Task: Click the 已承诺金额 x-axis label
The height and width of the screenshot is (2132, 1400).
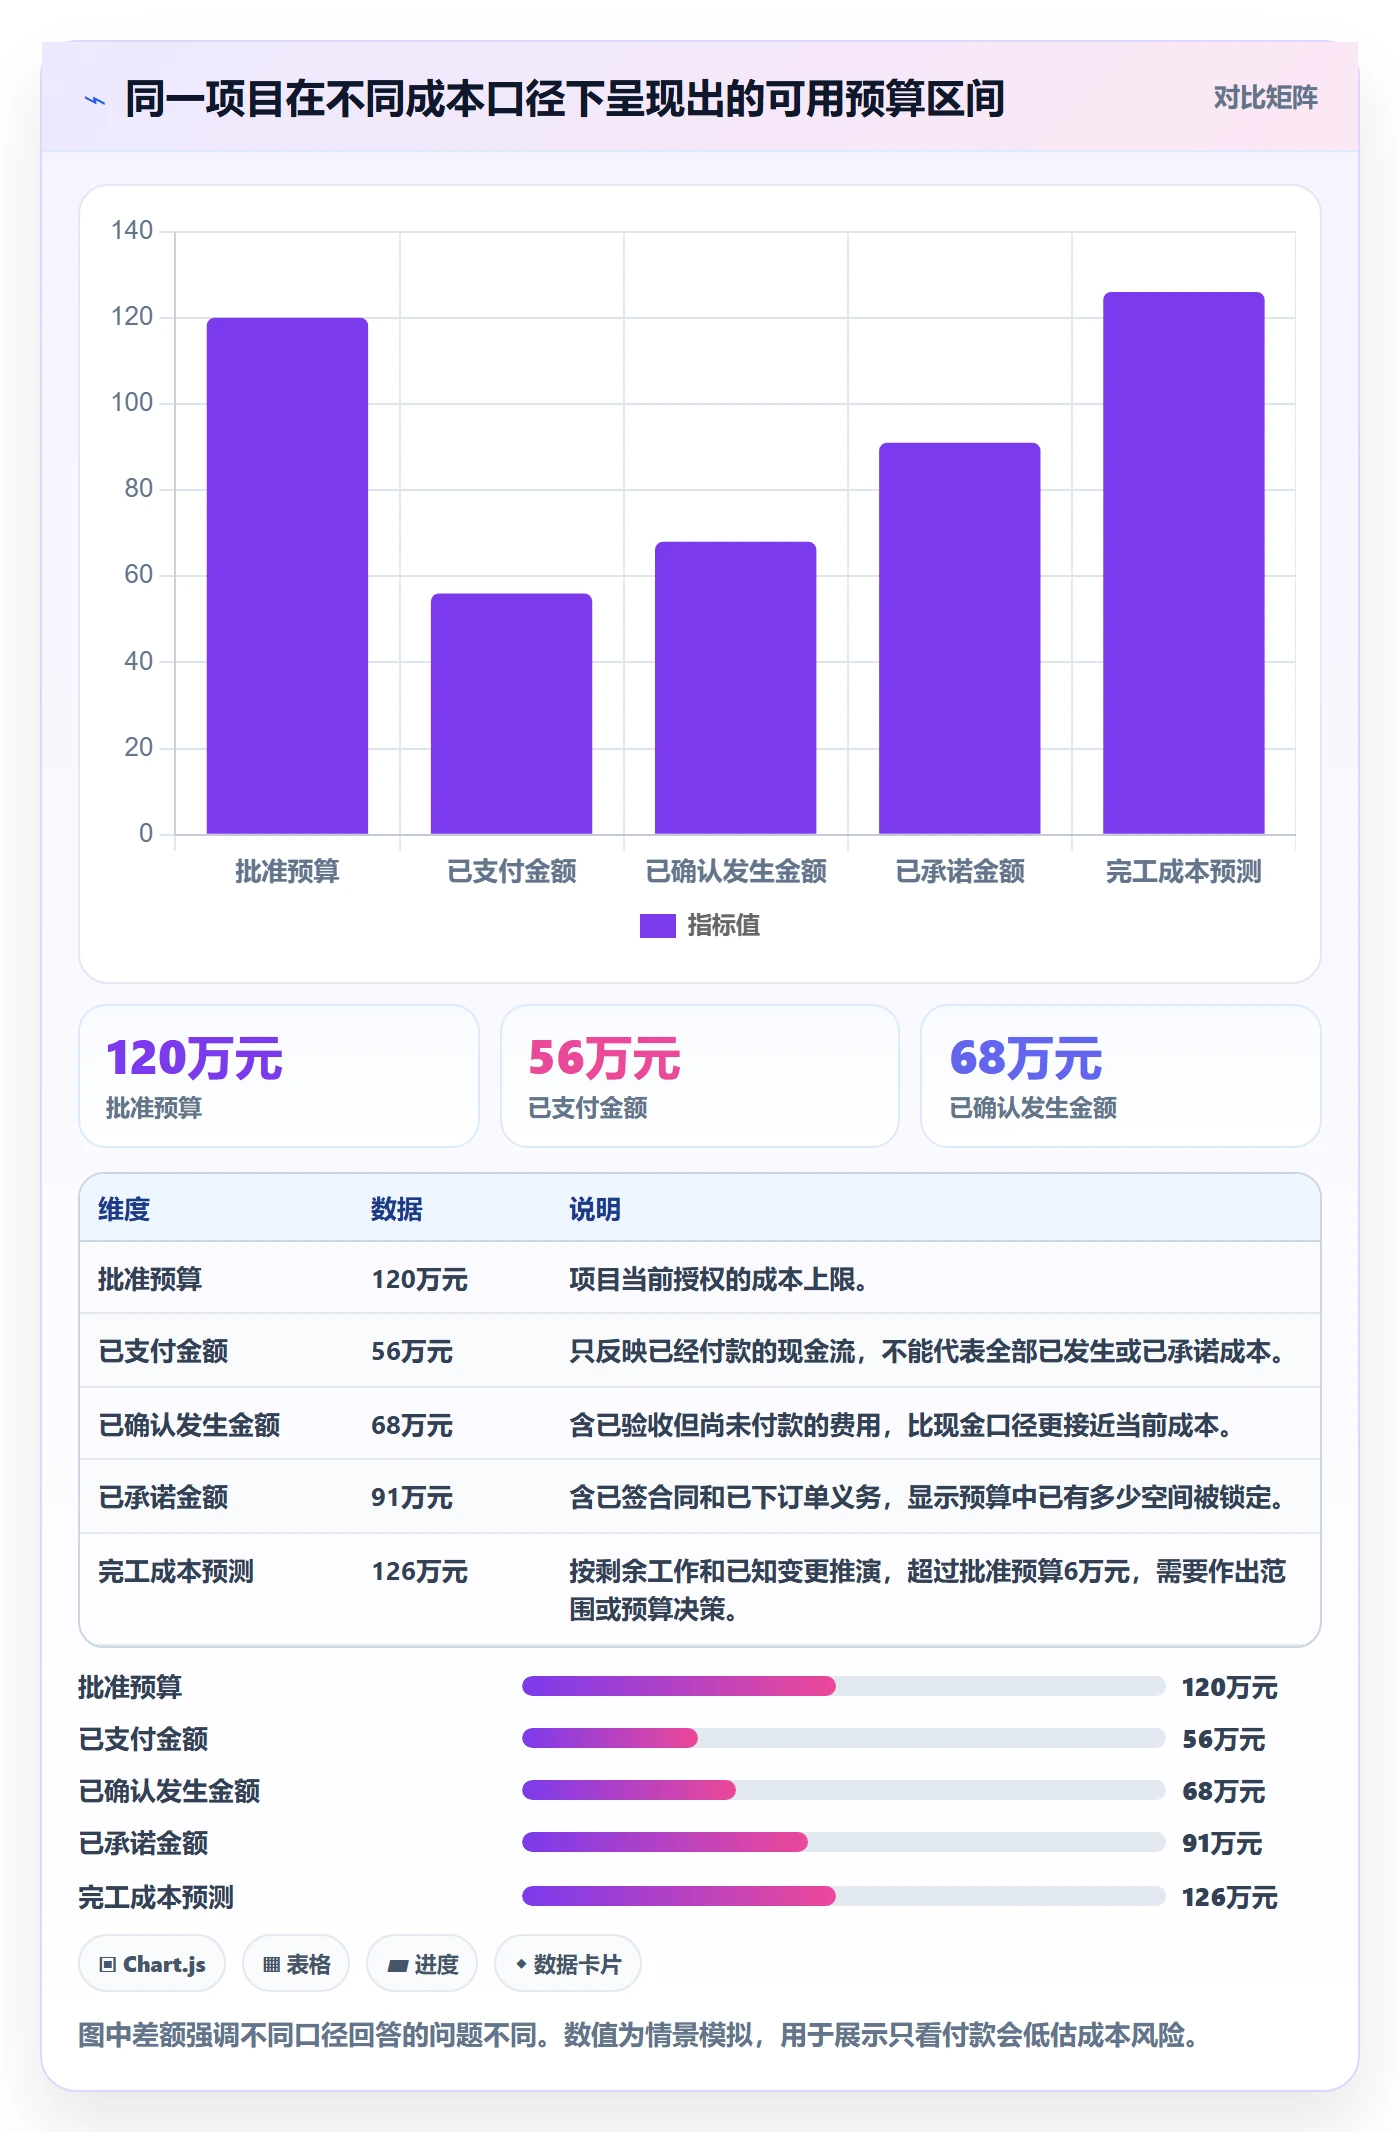Action: [960, 872]
